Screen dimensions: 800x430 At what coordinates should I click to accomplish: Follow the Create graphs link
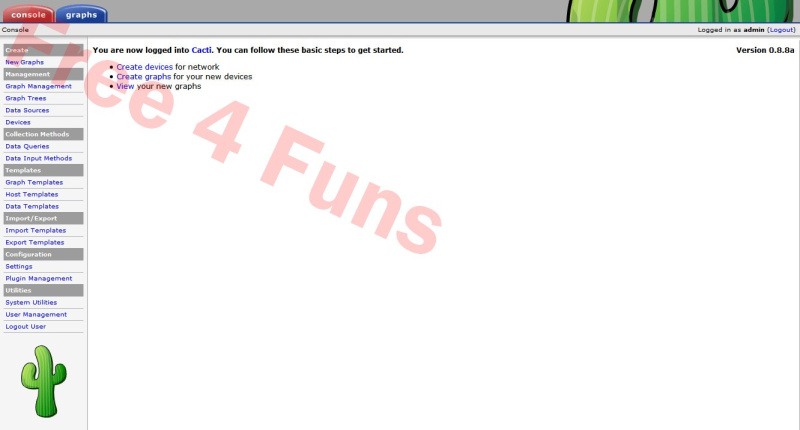(x=144, y=76)
